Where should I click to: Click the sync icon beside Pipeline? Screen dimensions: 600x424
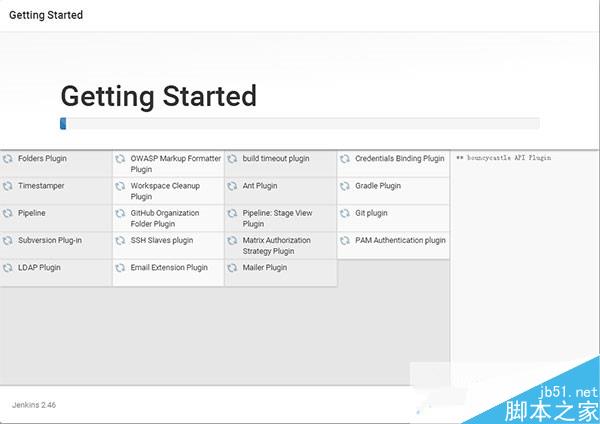coord(8,213)
